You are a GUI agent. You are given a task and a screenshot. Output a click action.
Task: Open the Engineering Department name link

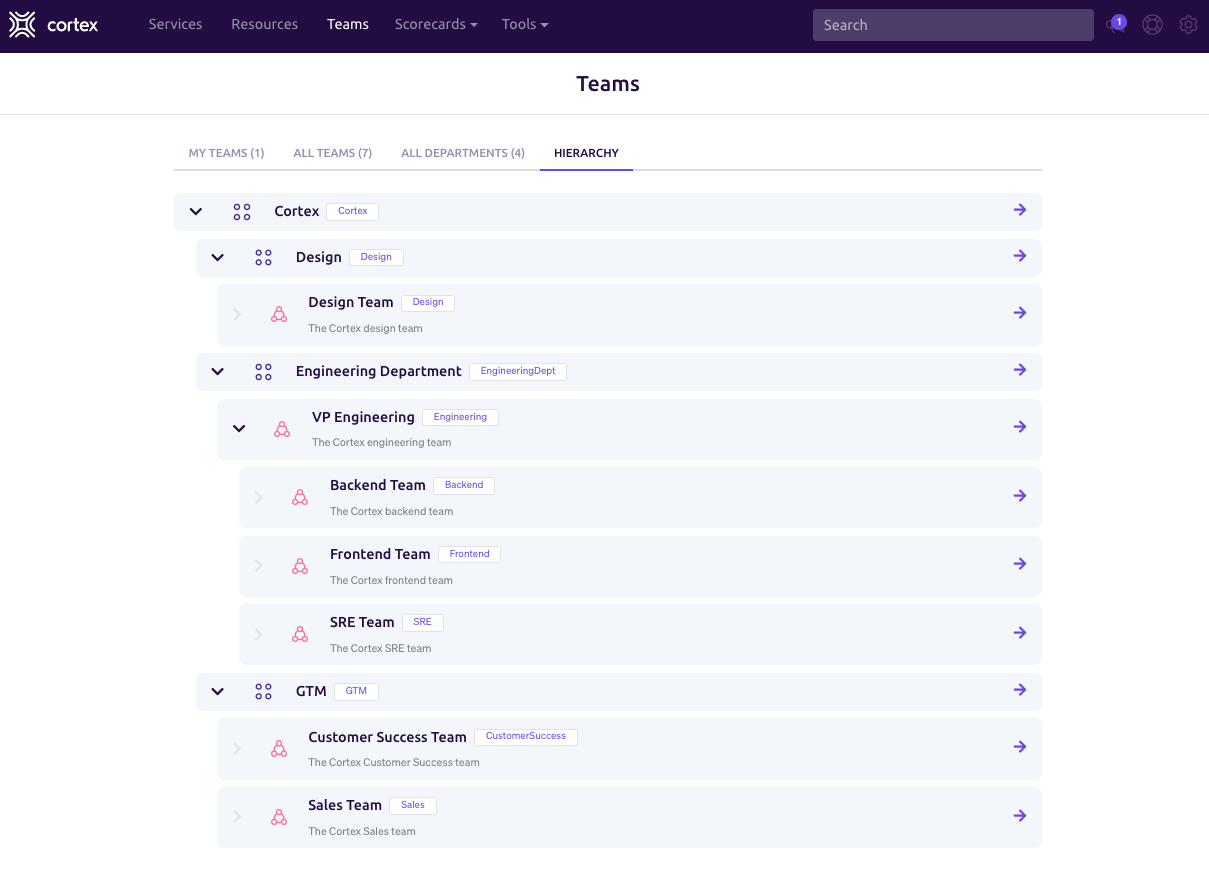379,371
